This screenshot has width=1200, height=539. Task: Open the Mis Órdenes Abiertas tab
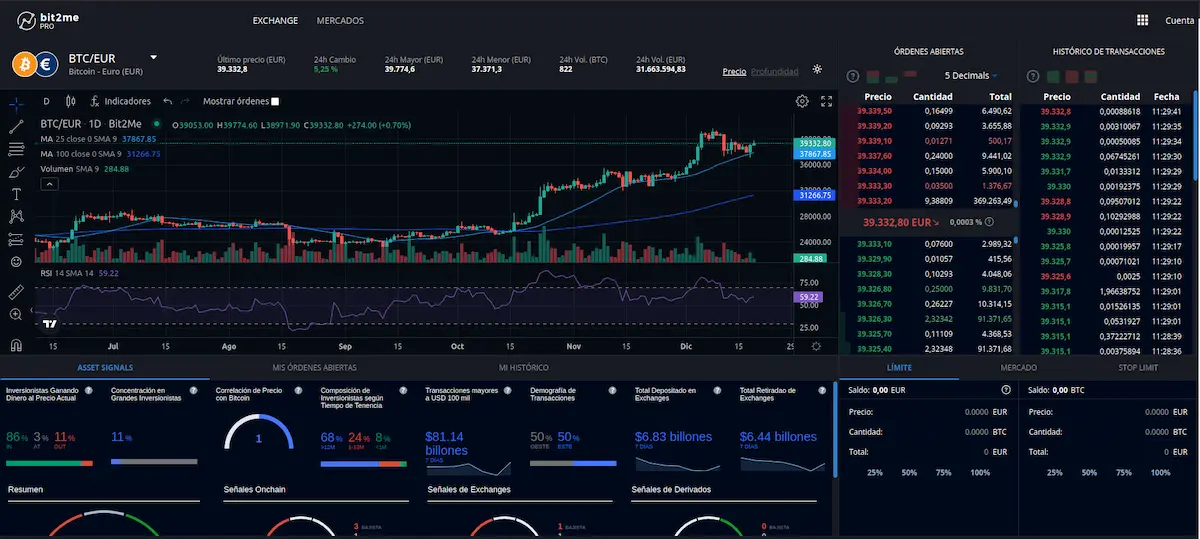pyautogui.click(x=314, y=368)
